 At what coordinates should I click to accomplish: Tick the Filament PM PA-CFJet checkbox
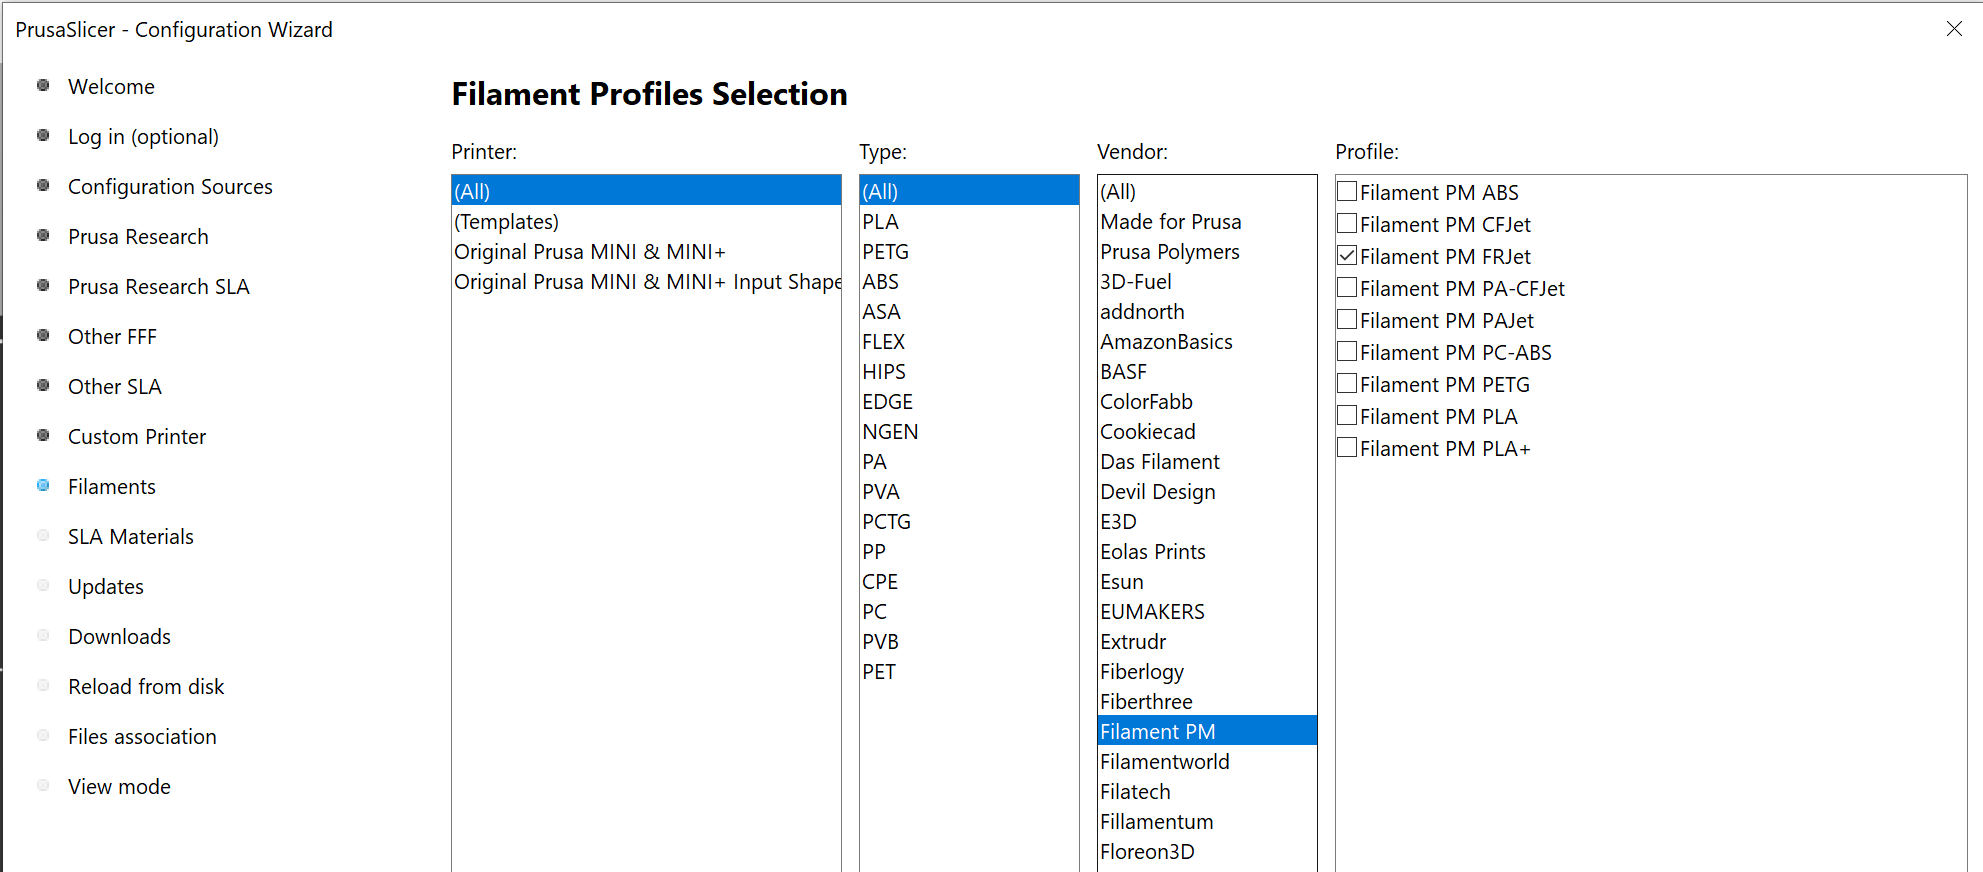[1347, 288]
